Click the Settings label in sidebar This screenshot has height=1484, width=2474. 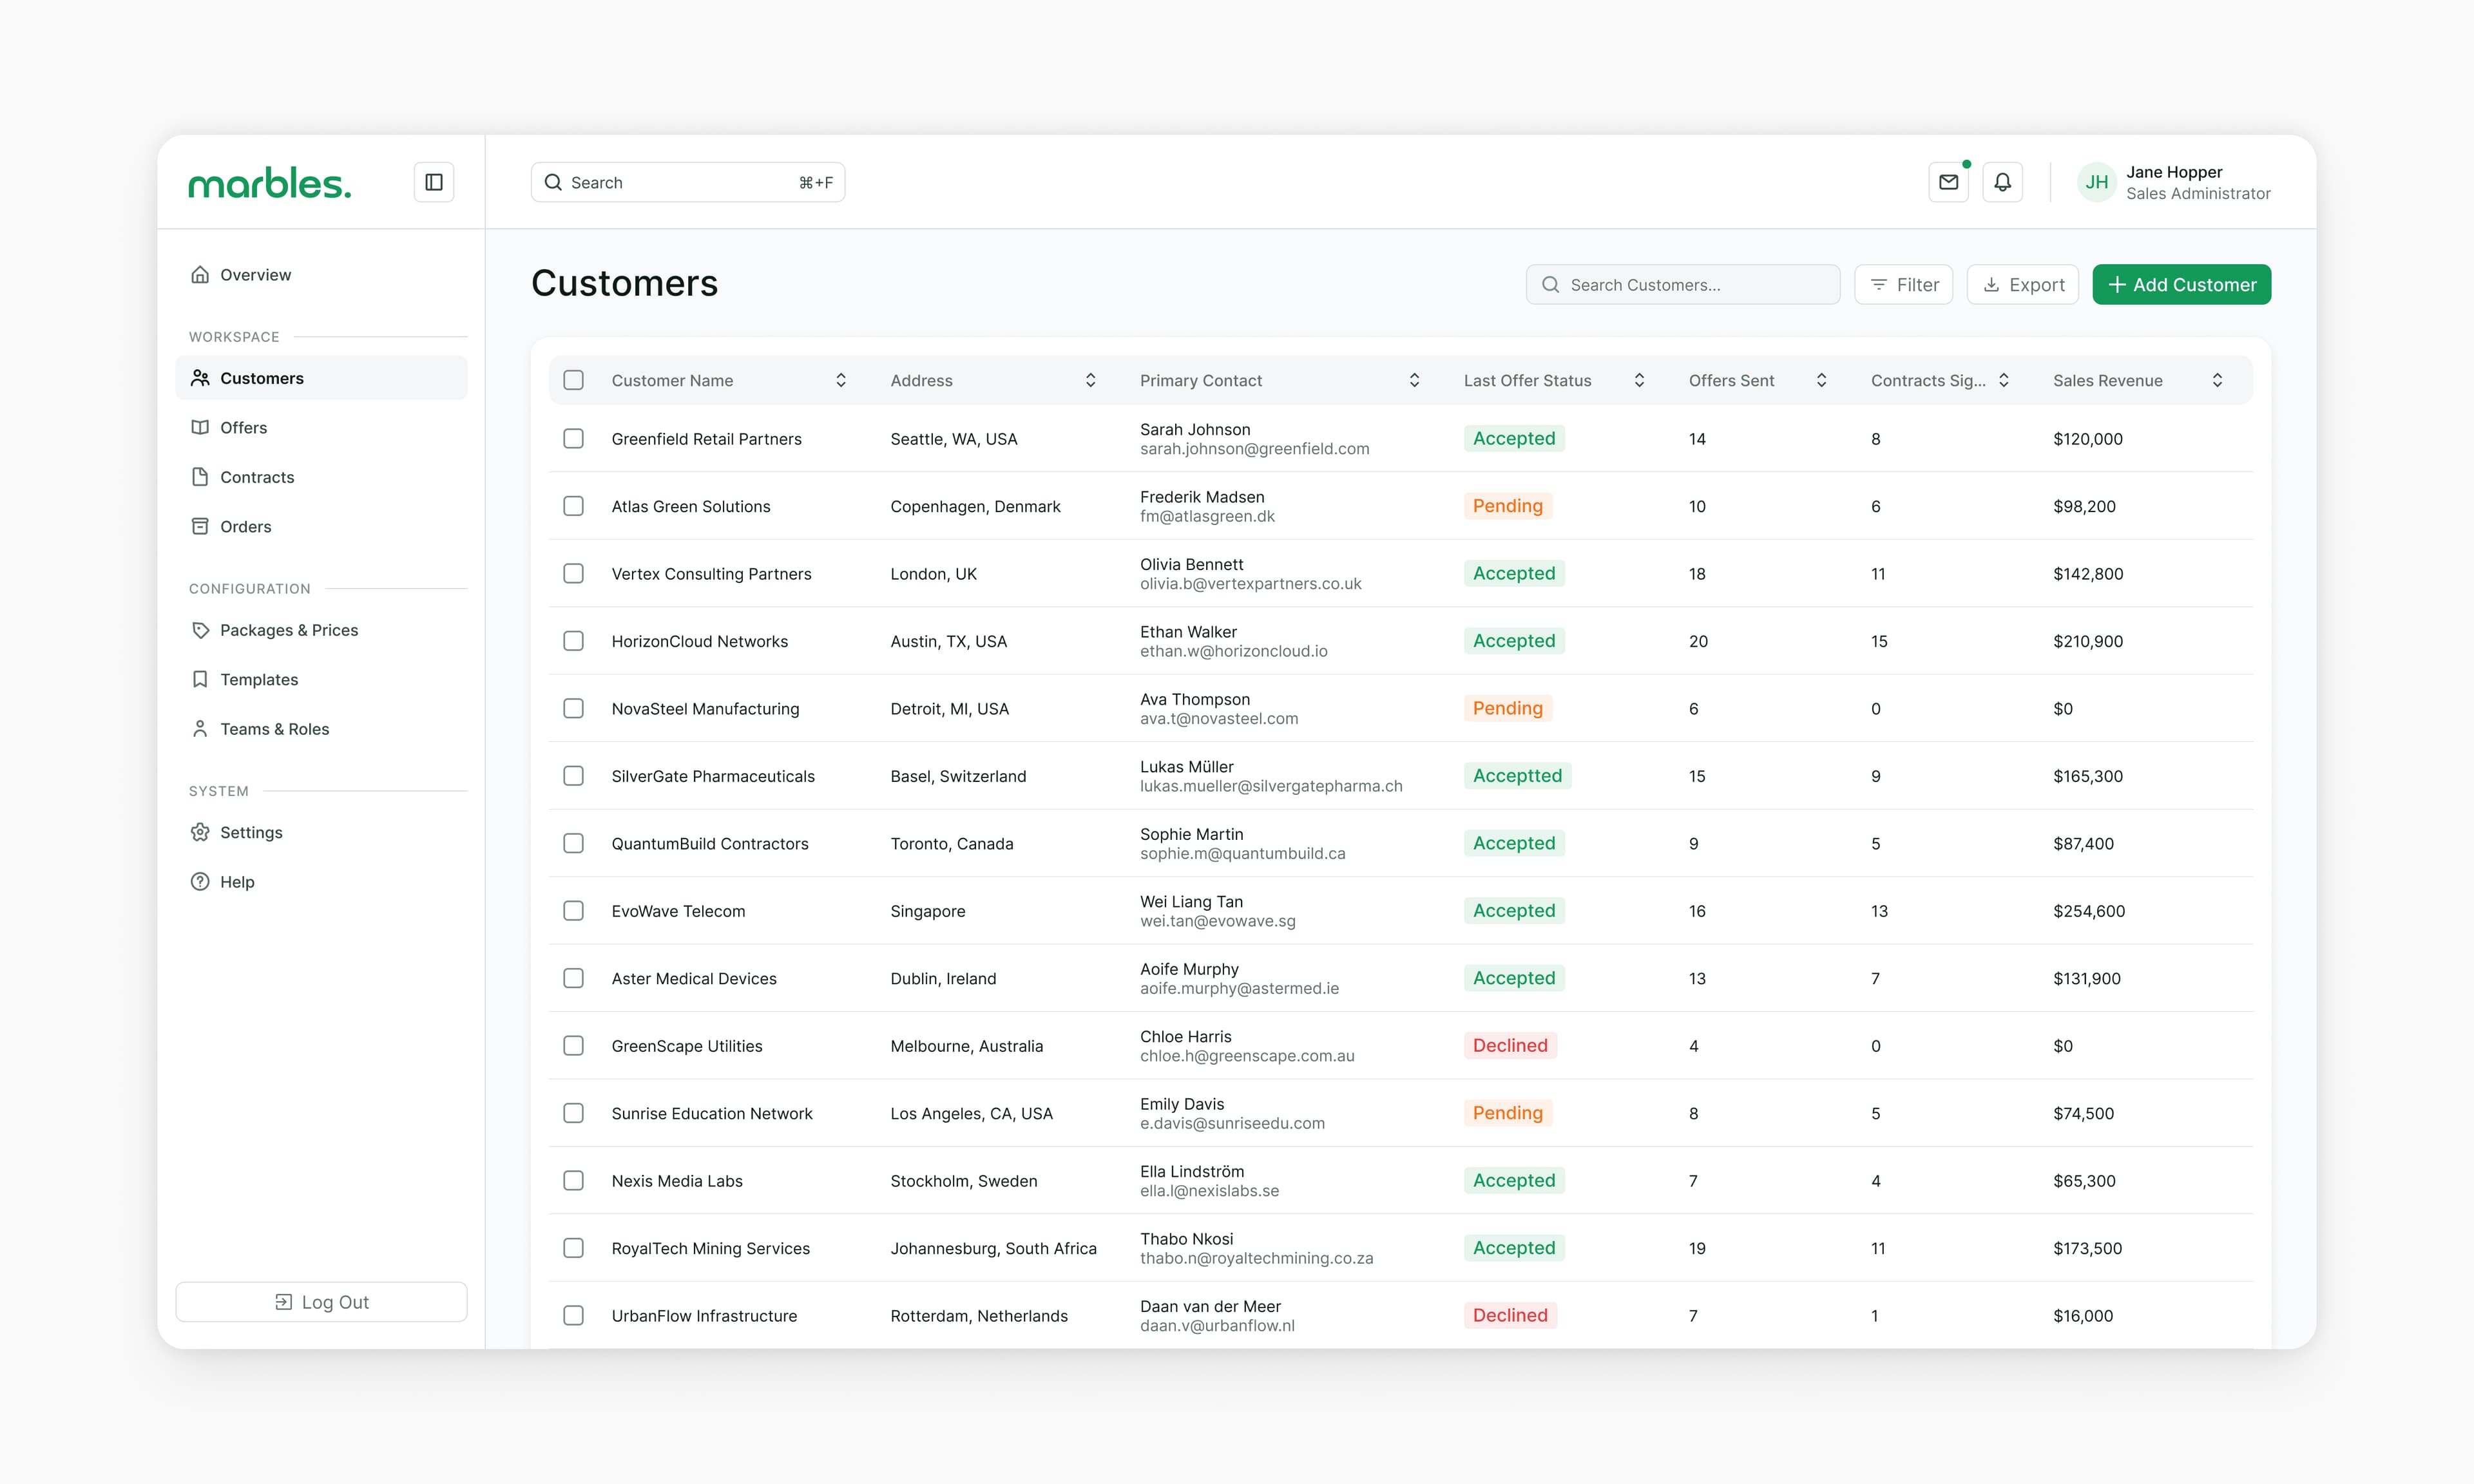[251, 832]
